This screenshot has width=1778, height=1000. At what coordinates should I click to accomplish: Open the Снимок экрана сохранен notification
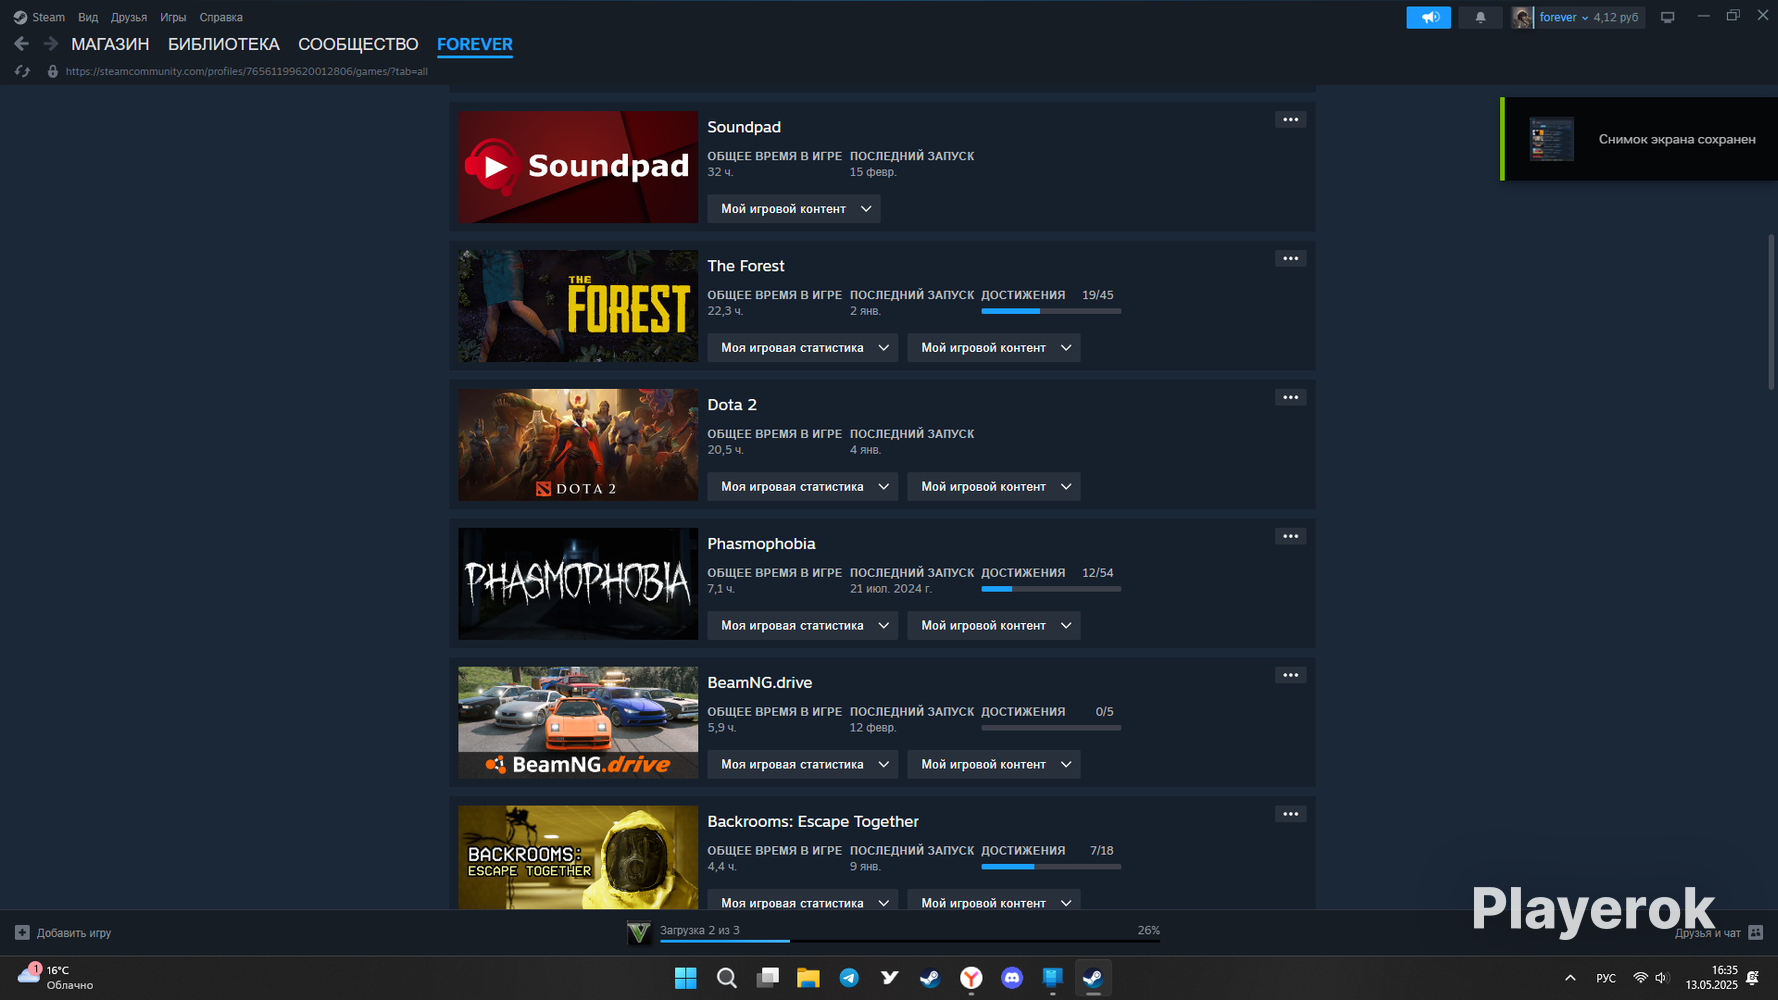(1640, 139)
